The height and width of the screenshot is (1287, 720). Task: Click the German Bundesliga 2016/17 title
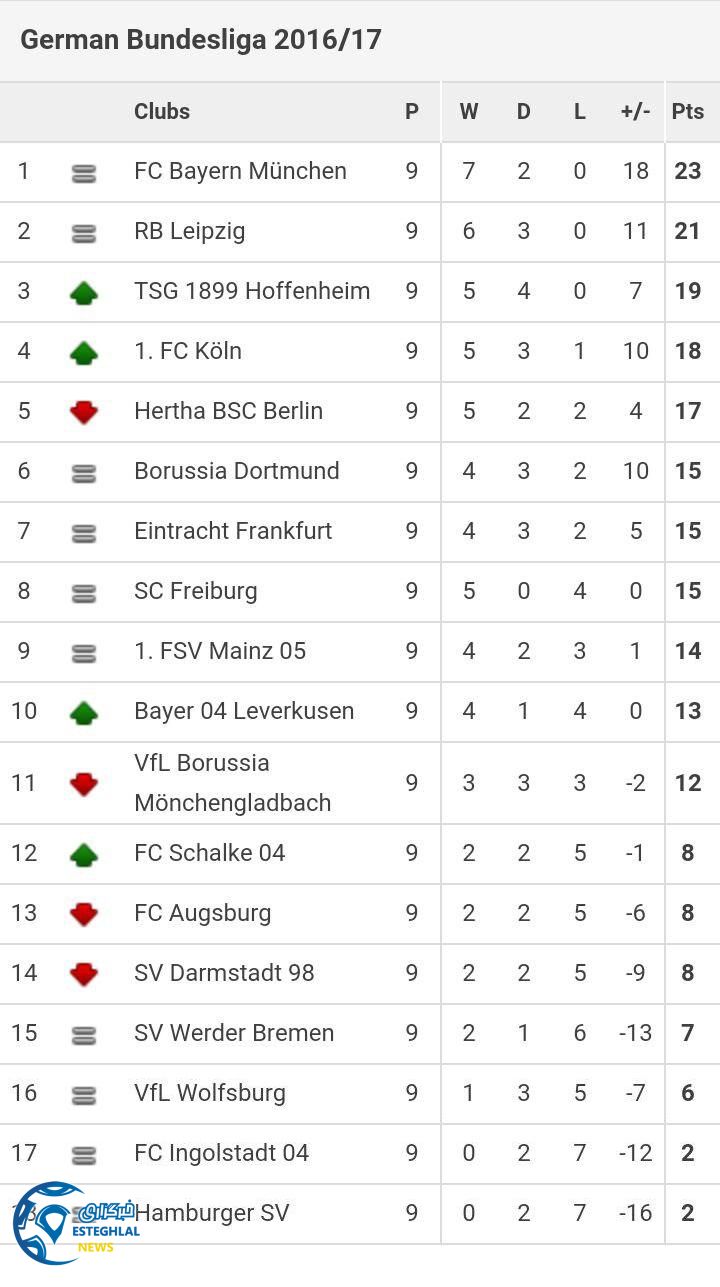201,40
